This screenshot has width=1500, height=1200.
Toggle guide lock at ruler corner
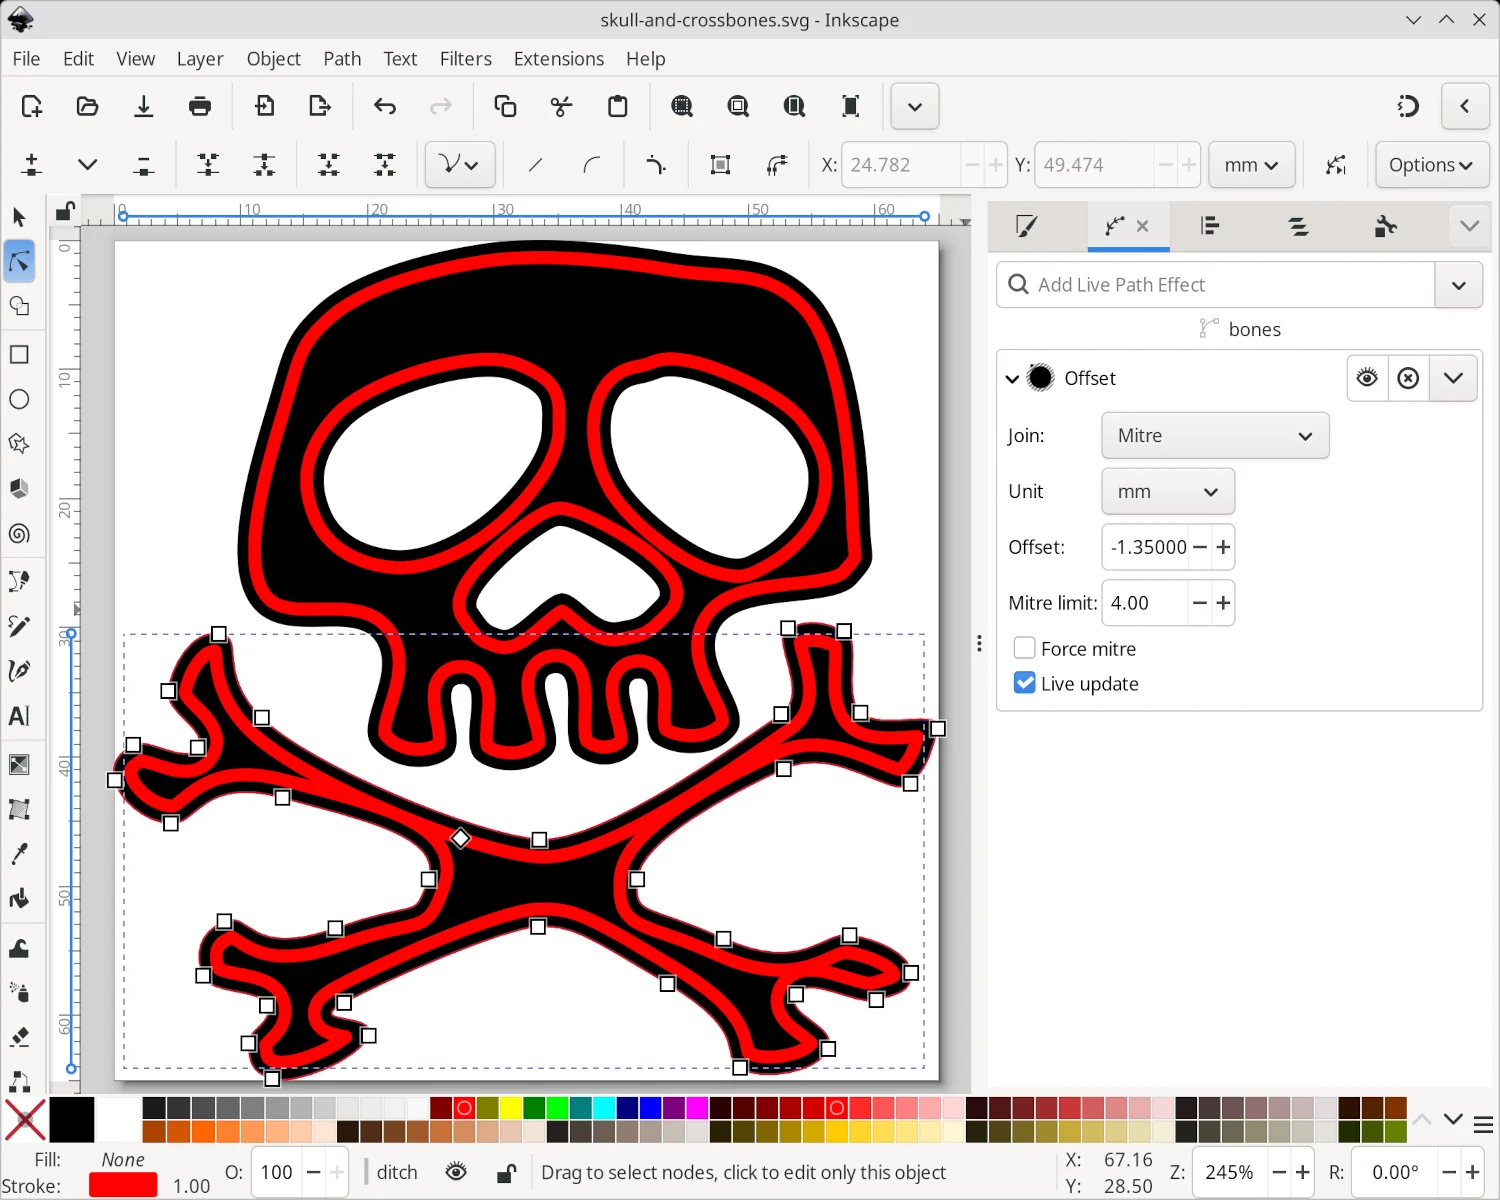coord(65,210)
